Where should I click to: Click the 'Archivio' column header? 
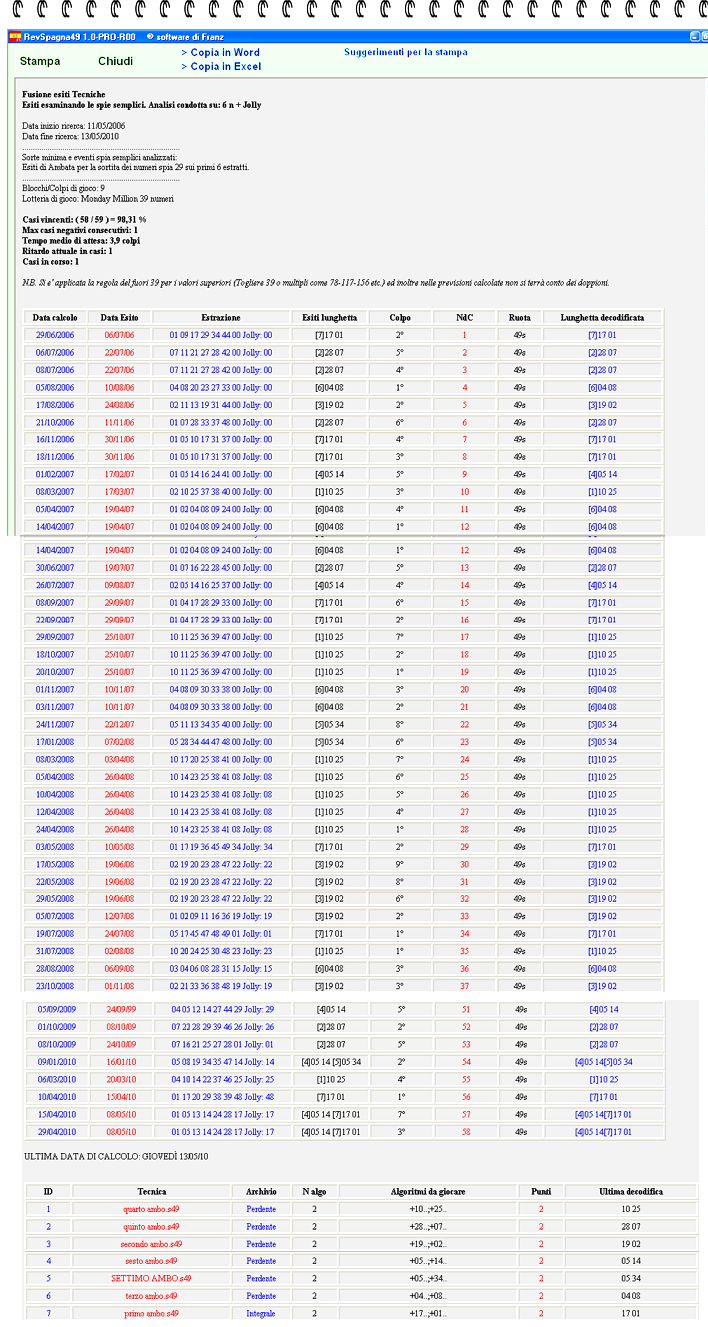tap(261, 1191)
